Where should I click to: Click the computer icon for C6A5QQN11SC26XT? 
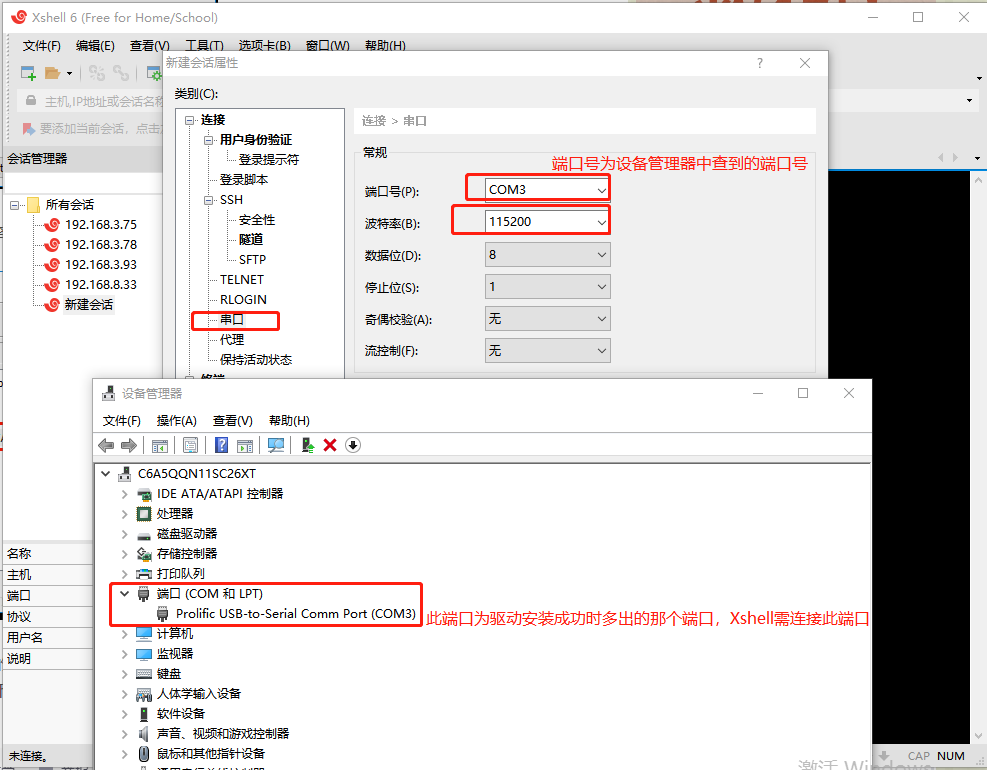coord(125,473)
